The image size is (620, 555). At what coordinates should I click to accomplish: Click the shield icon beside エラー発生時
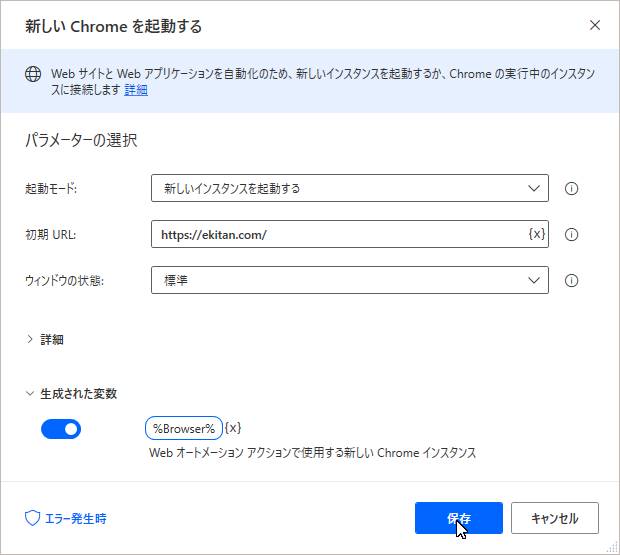point(32,518)
